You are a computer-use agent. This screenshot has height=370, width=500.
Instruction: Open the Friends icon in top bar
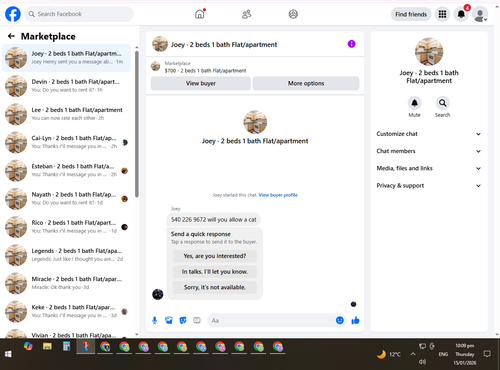246,14
